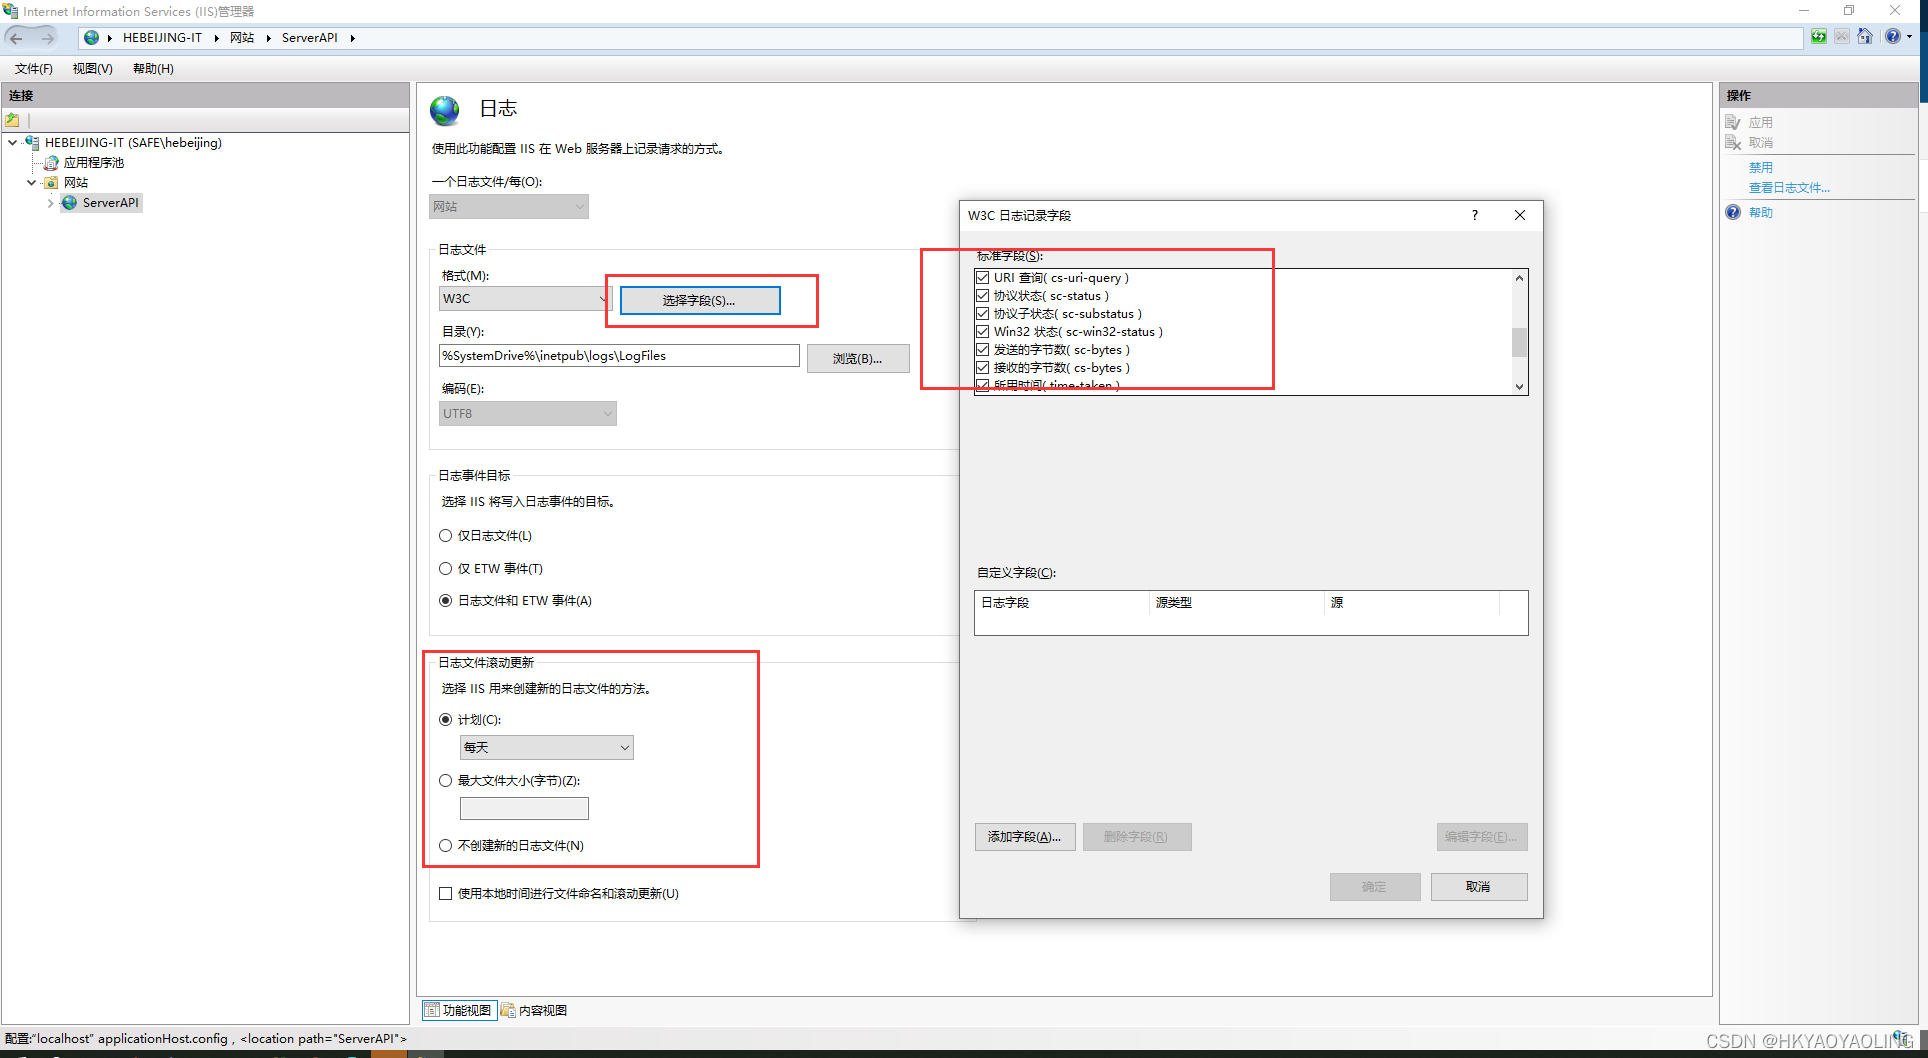Click the forward navigation arrow
The height and width of the screenshot is (1058, 1928).
coord(47,38)
